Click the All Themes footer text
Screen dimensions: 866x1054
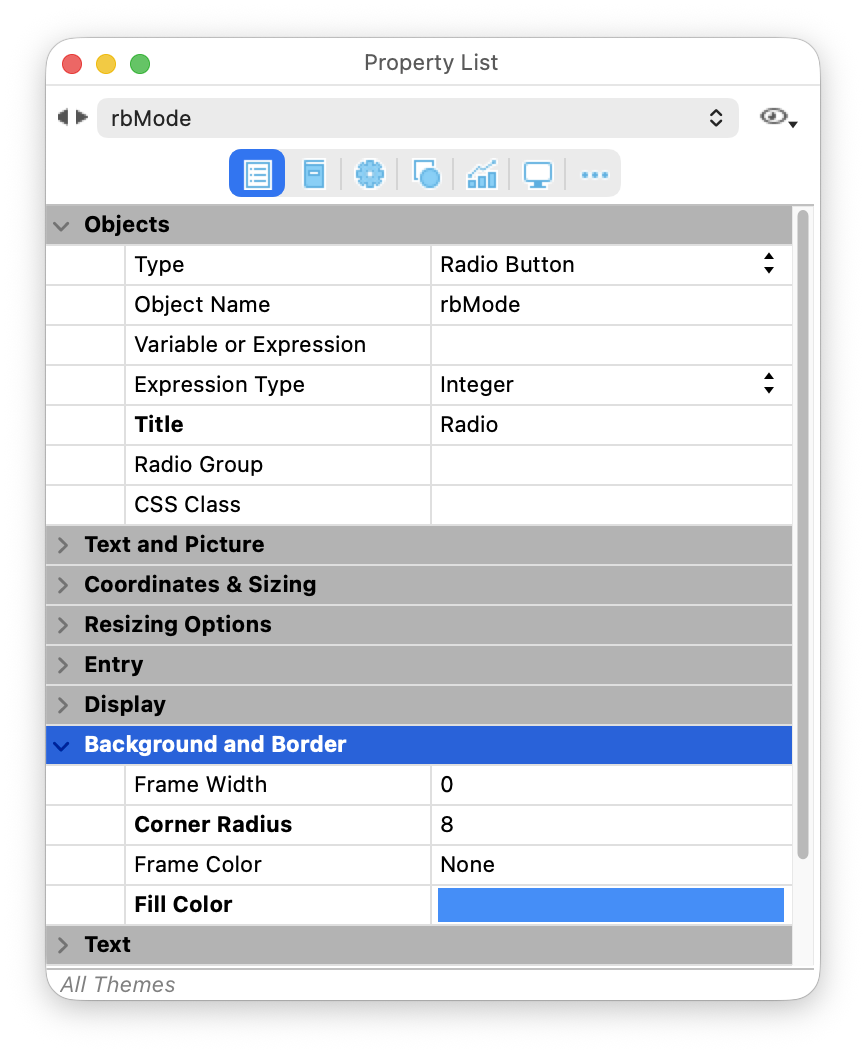(118, 985)
